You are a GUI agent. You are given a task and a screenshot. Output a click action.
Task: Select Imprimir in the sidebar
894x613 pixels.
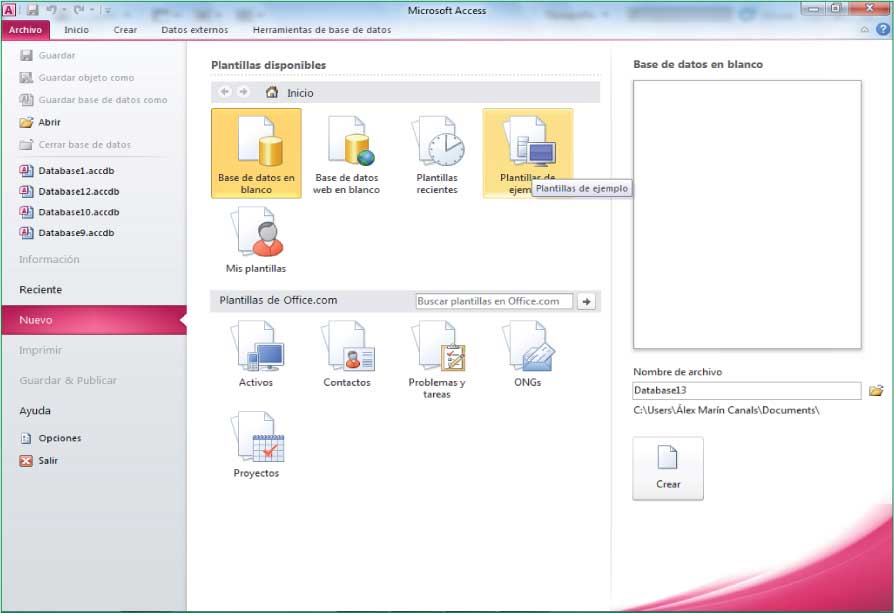point(40,350)
